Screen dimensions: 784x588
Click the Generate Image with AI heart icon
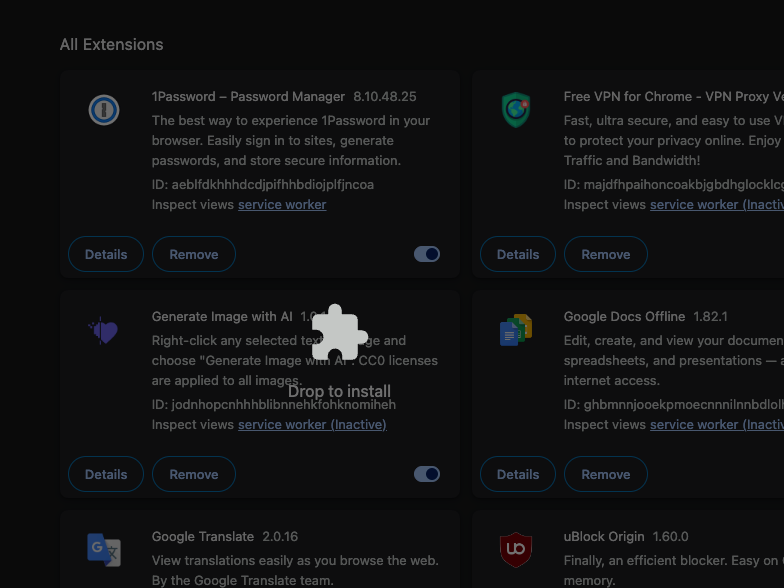104,330
